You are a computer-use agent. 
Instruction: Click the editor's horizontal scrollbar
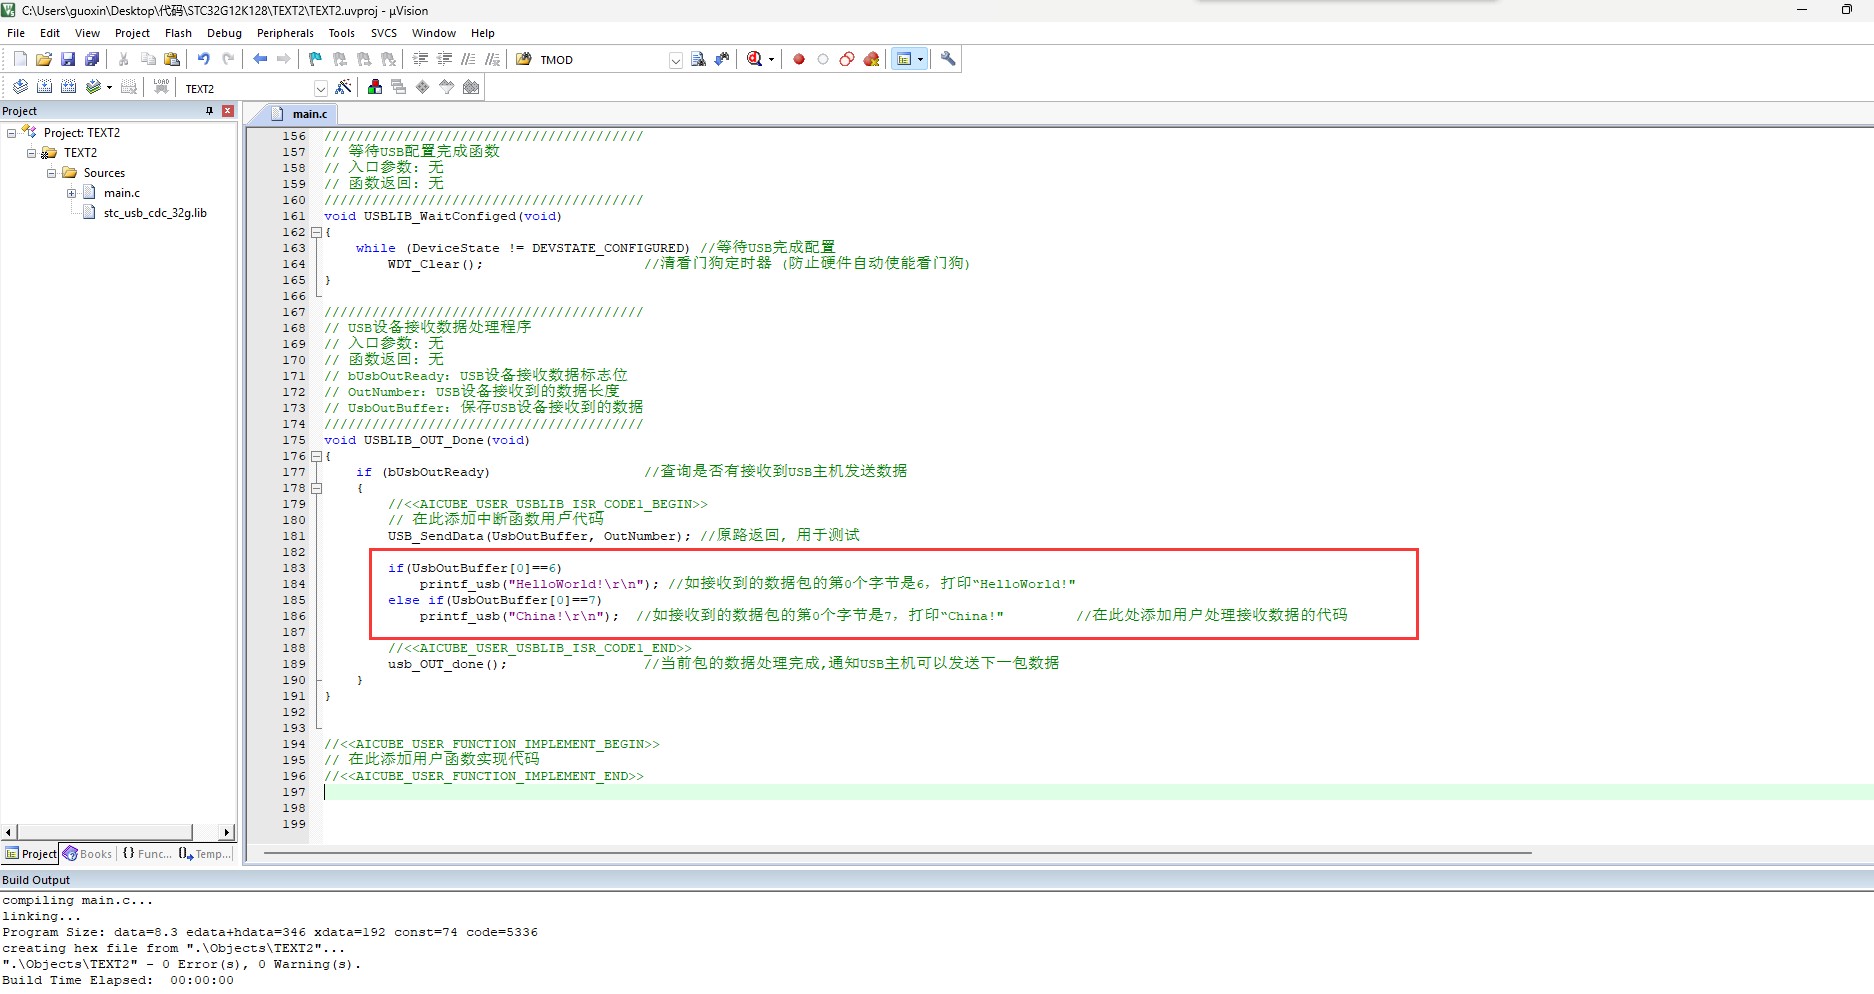[x=897, y=853]
